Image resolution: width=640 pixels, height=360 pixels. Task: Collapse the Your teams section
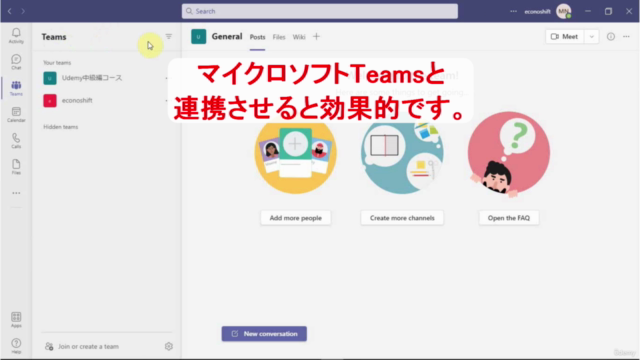[x=57, y=63]
